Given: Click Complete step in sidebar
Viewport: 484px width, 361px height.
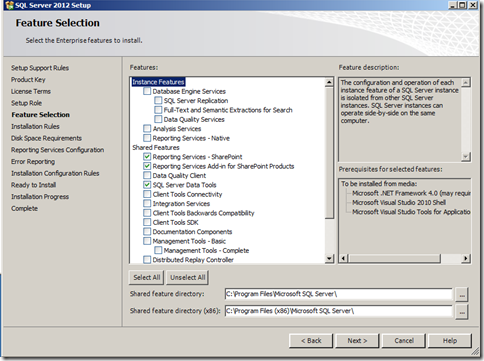Looking at the screenshot, I should click(24, 208).
